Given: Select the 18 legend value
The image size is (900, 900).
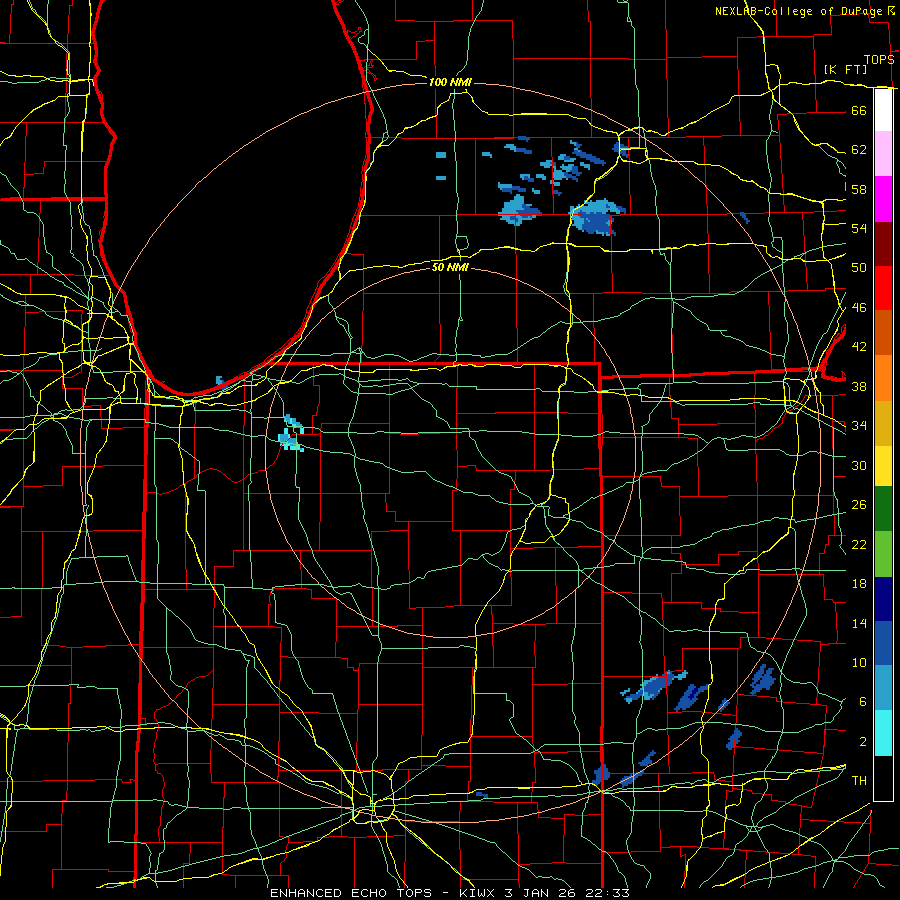Looking at the screenshot, I should 859,584.
